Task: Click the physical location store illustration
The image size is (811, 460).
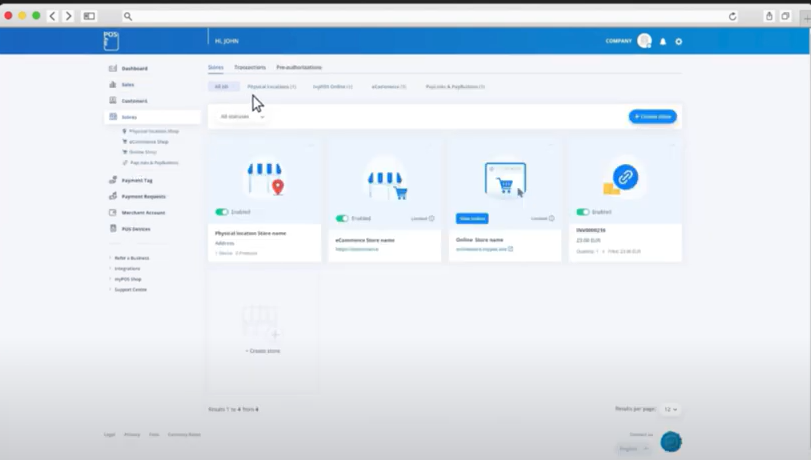Action: 265,179
